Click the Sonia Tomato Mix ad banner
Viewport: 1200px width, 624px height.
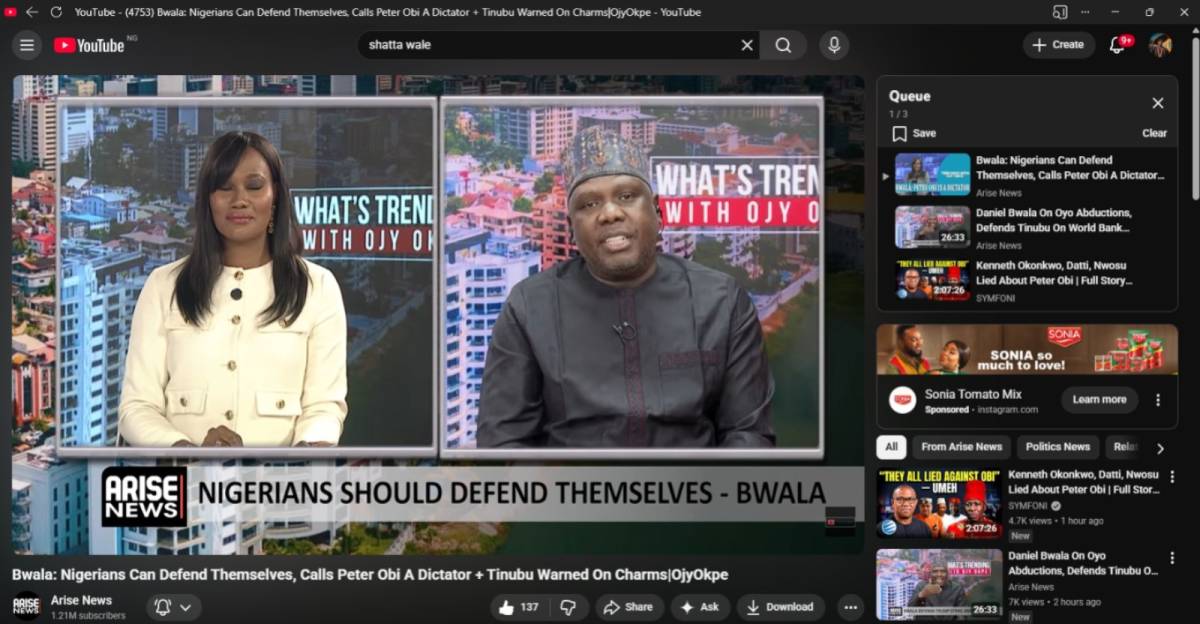(x=1027, y=349)
